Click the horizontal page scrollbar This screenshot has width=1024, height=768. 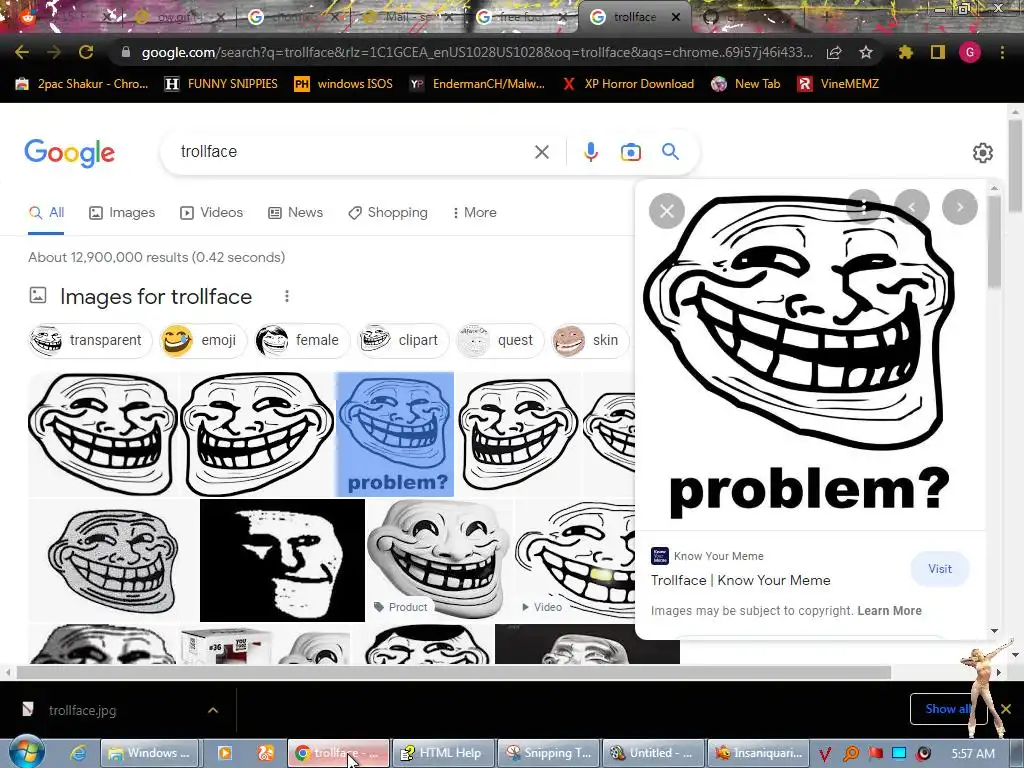[x=454, y=673]
